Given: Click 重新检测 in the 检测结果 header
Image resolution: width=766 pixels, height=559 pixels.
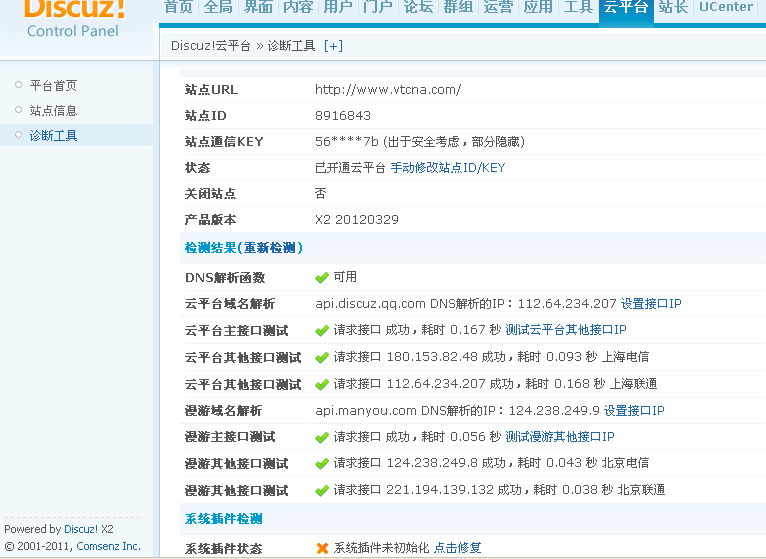Looking at the screenshot, I should pyautogui.click(x=270, y=248).
